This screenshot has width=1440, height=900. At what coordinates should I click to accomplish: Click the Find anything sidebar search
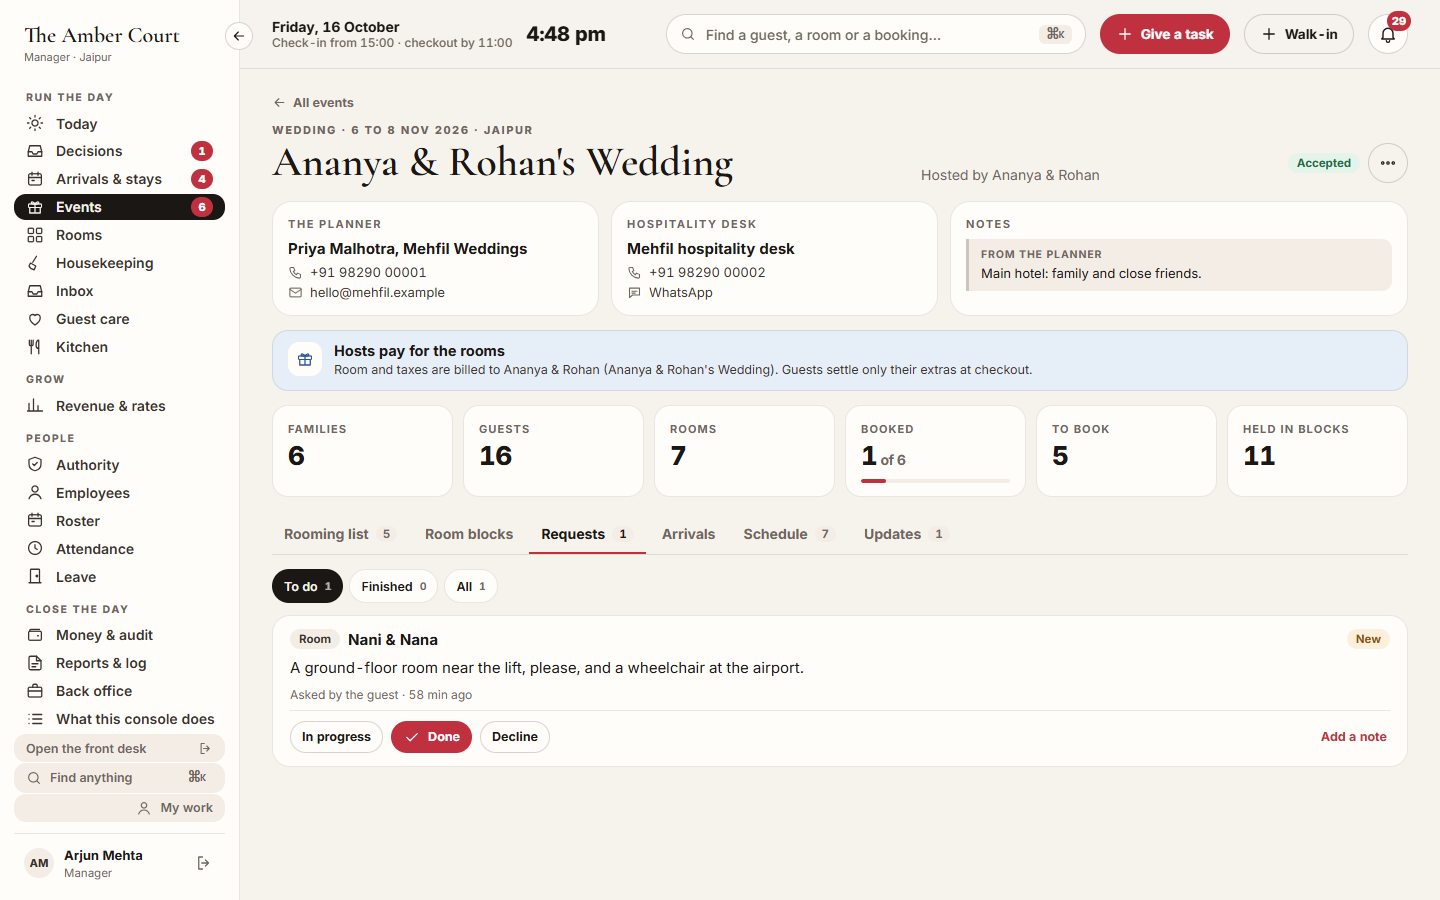119,778
